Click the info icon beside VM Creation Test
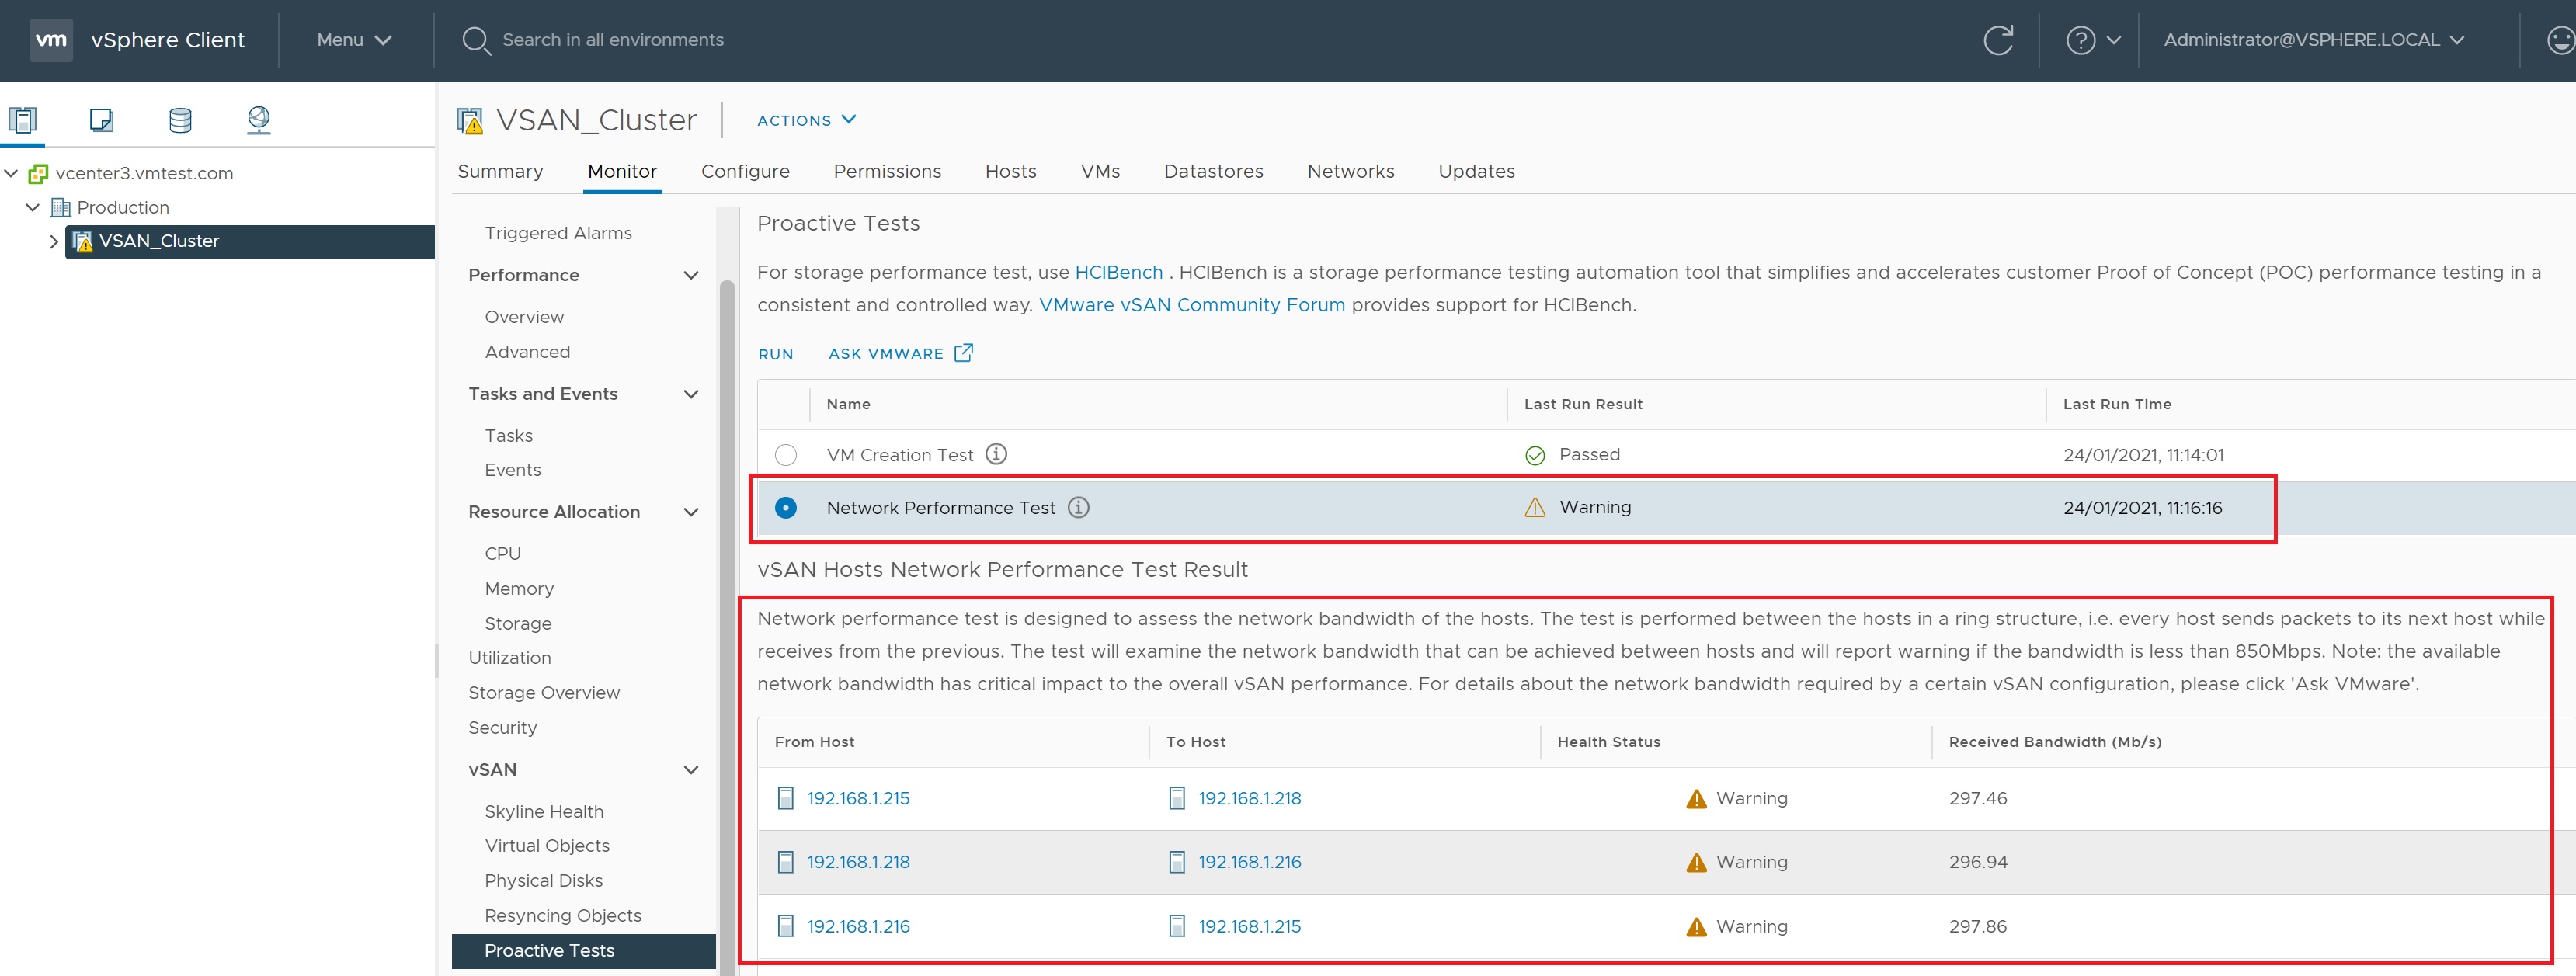The width and height of the screenshot is (2576, 976). (996, 454)
